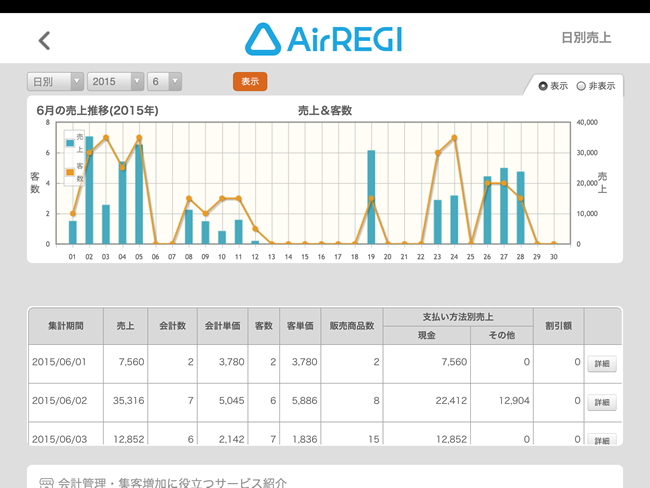Select the 表示 radio button
The width and height of the screenshot is (650, 488).
[x=543, y=86]
